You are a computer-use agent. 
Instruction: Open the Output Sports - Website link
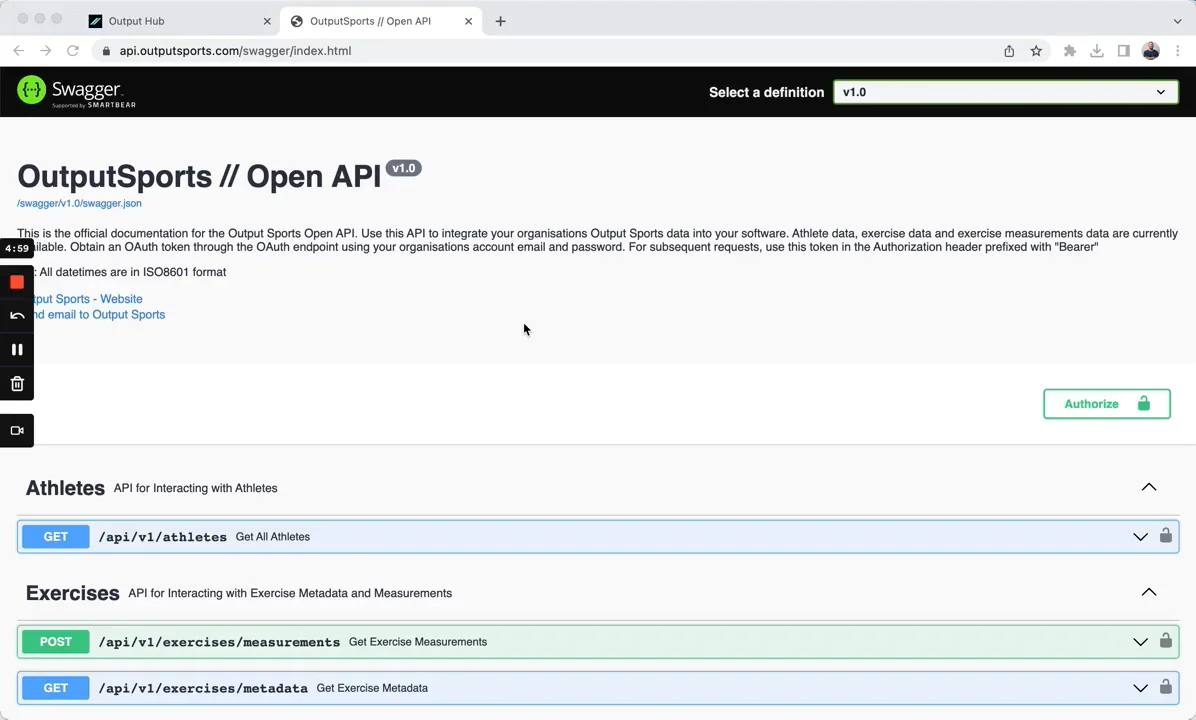coord(86,299)
